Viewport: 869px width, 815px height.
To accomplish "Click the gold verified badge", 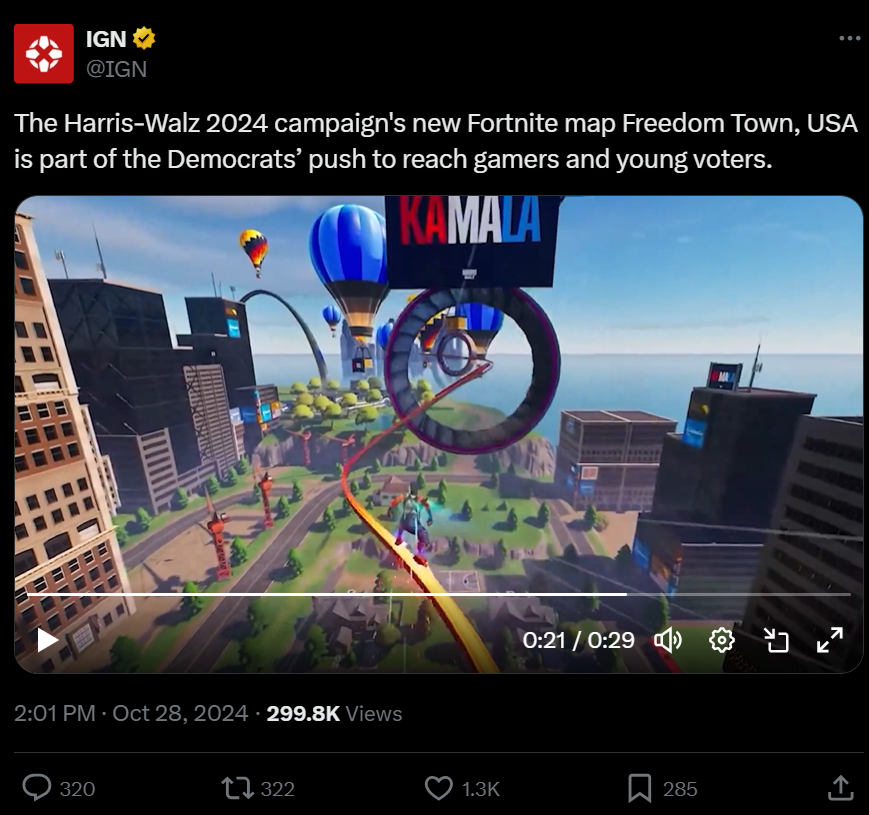I will coord(144,38).
